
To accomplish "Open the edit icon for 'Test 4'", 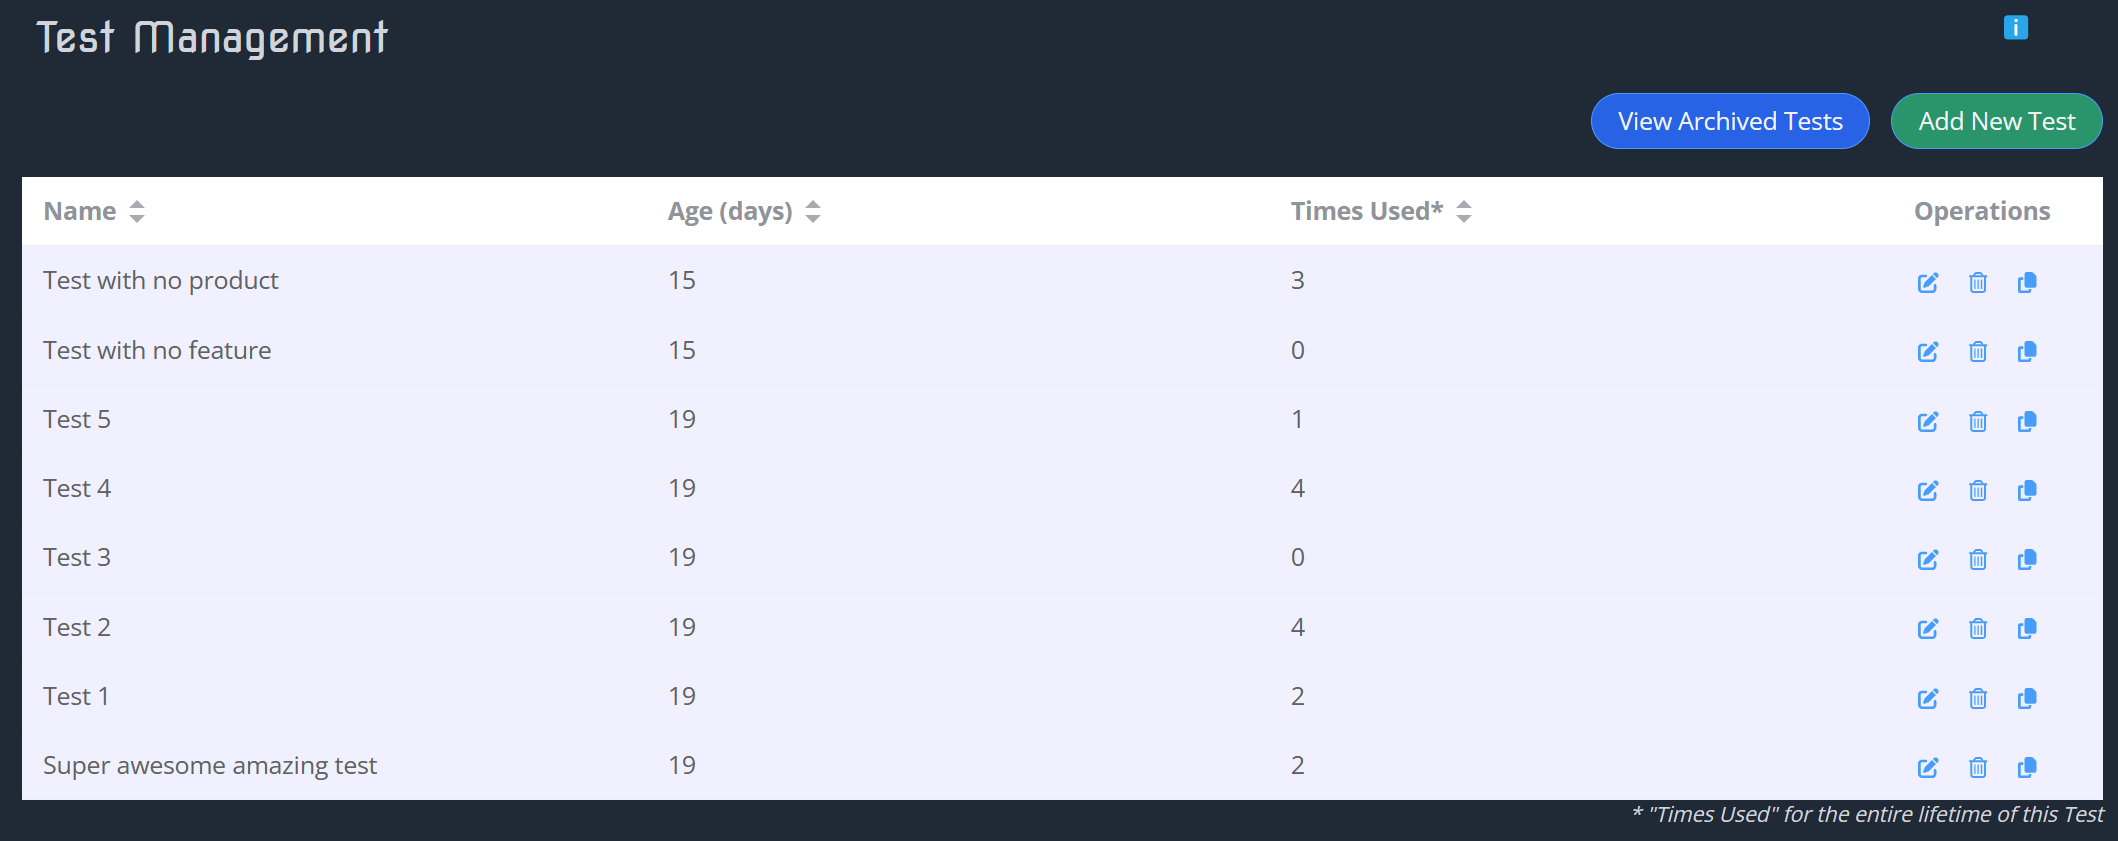I will (1928, 490).
